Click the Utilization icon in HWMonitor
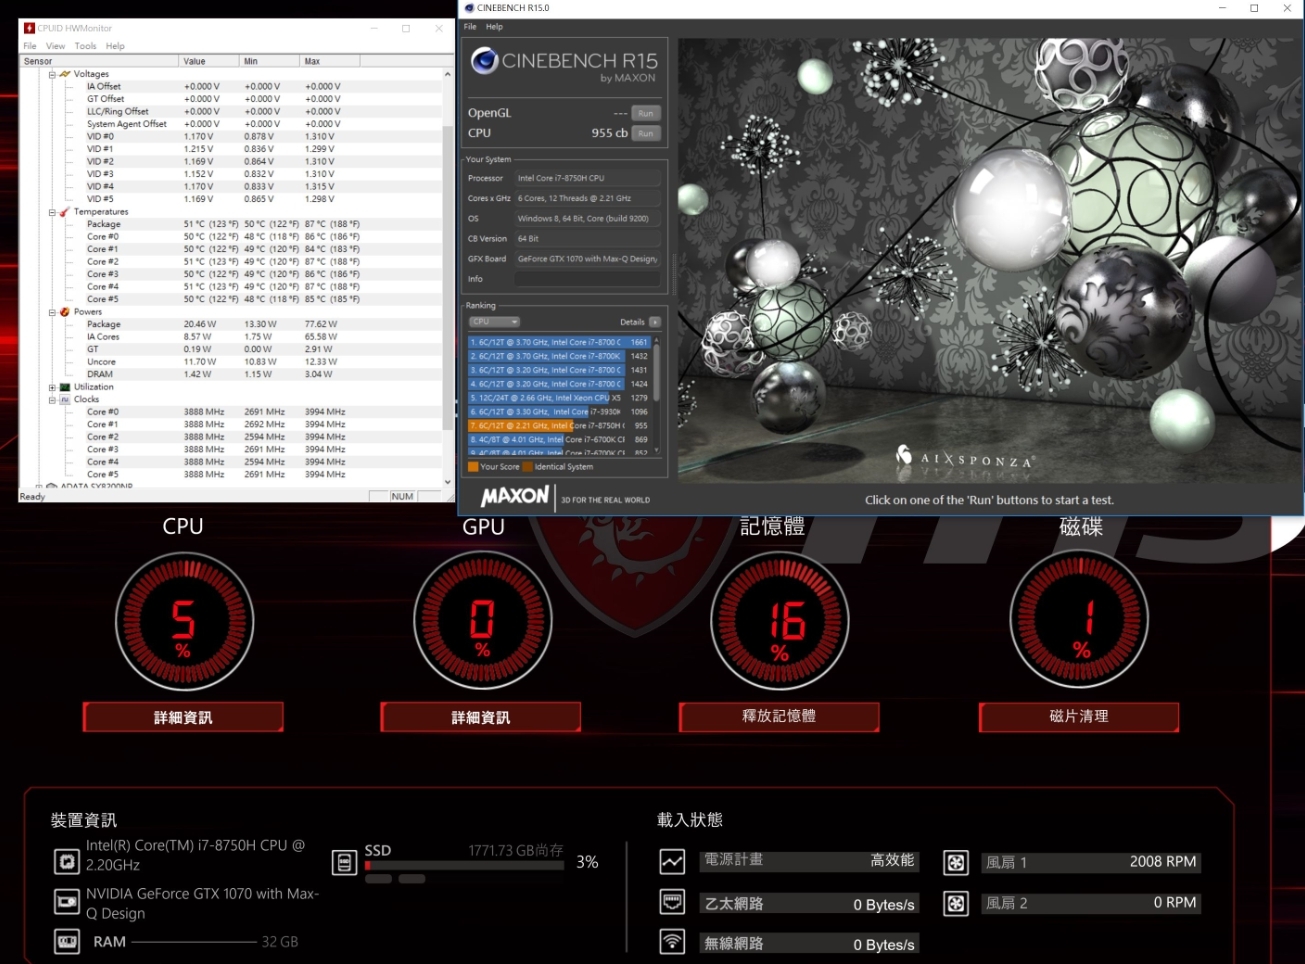 65,387
